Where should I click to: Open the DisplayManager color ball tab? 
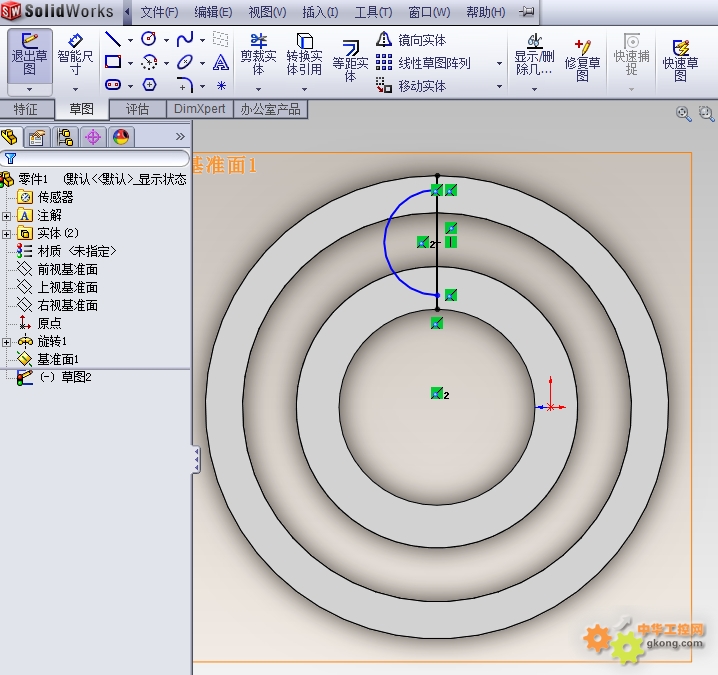(121, 137)
